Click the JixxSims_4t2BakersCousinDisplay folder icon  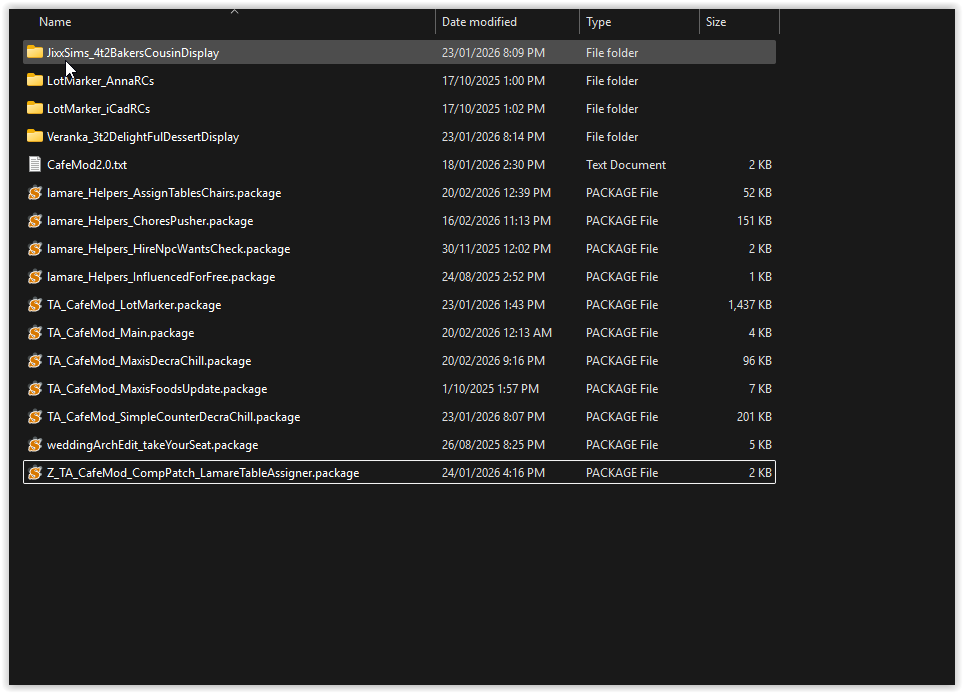click(34, 52)
